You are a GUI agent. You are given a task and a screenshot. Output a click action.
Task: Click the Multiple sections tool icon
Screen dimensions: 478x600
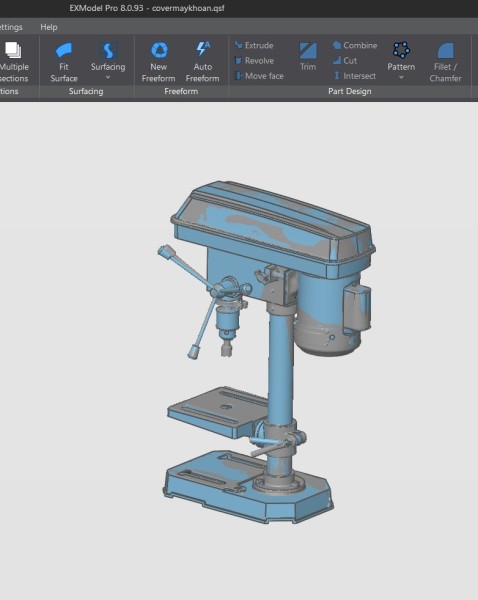tap(13, 50)
